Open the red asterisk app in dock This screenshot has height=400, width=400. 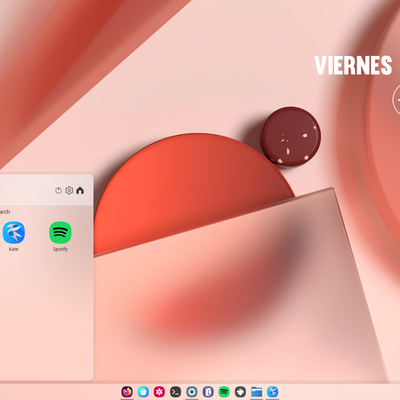(x=159, y=391)
